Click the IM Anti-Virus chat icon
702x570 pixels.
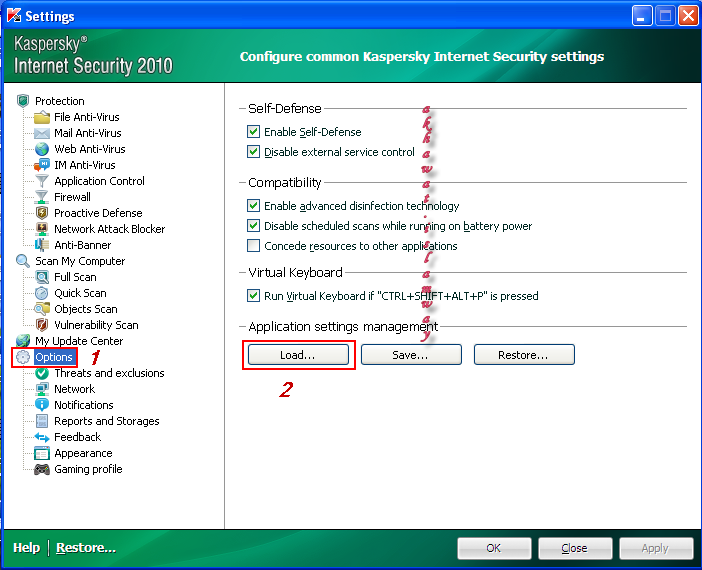[x=42, y=165]
